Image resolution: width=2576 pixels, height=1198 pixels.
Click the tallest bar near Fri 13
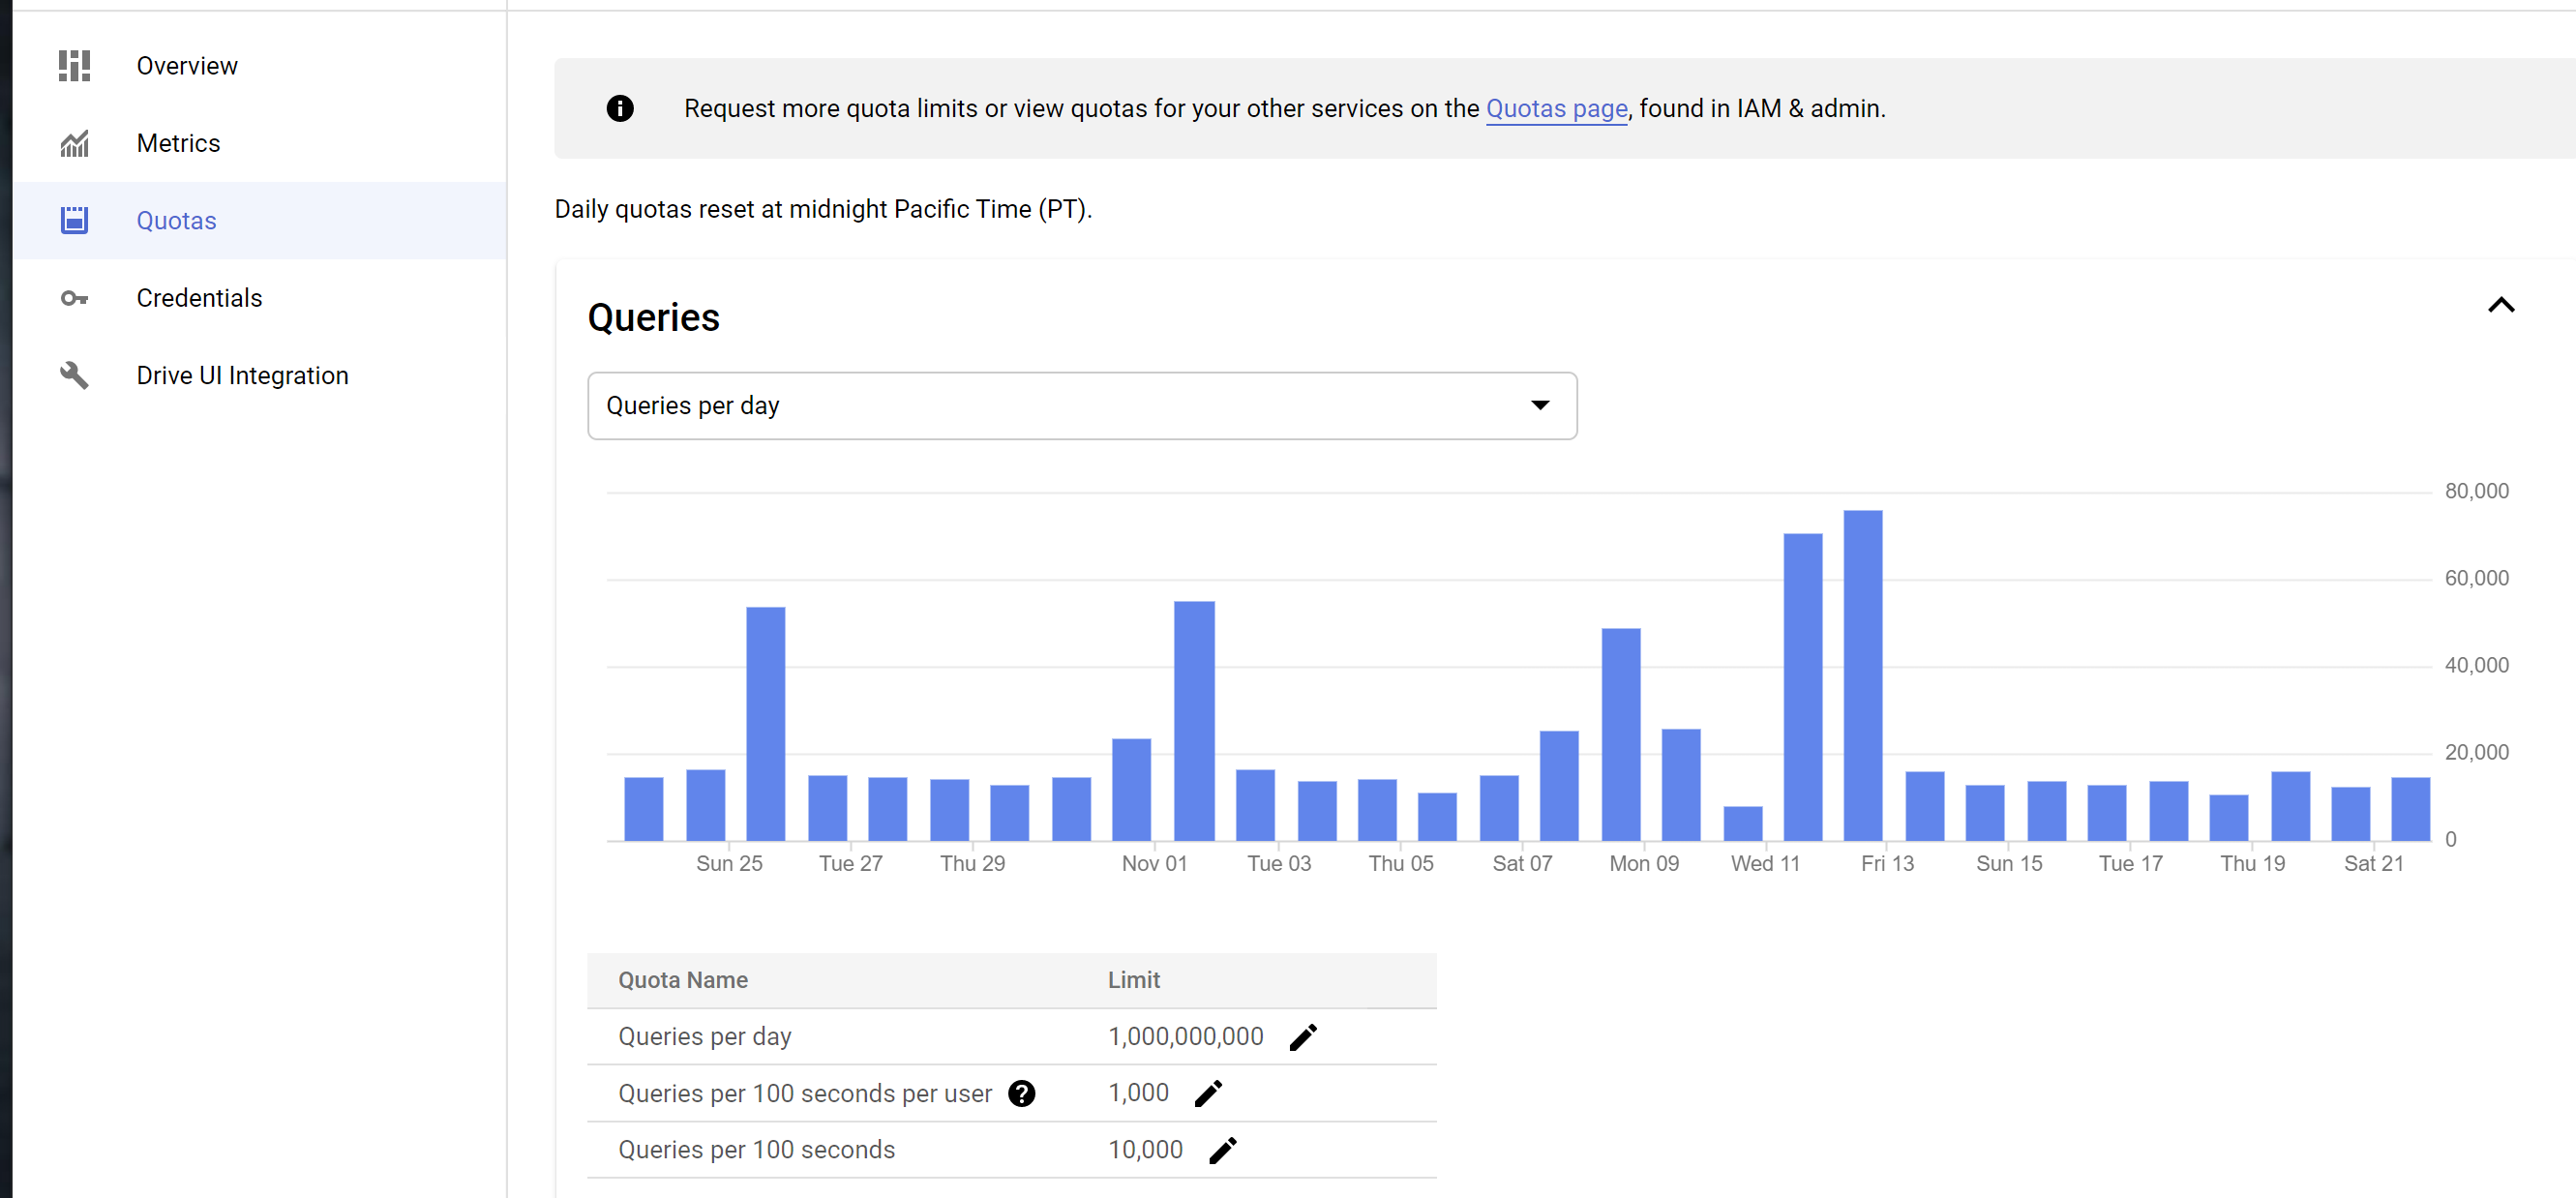pyautogui.click(x=1863, y=675)
